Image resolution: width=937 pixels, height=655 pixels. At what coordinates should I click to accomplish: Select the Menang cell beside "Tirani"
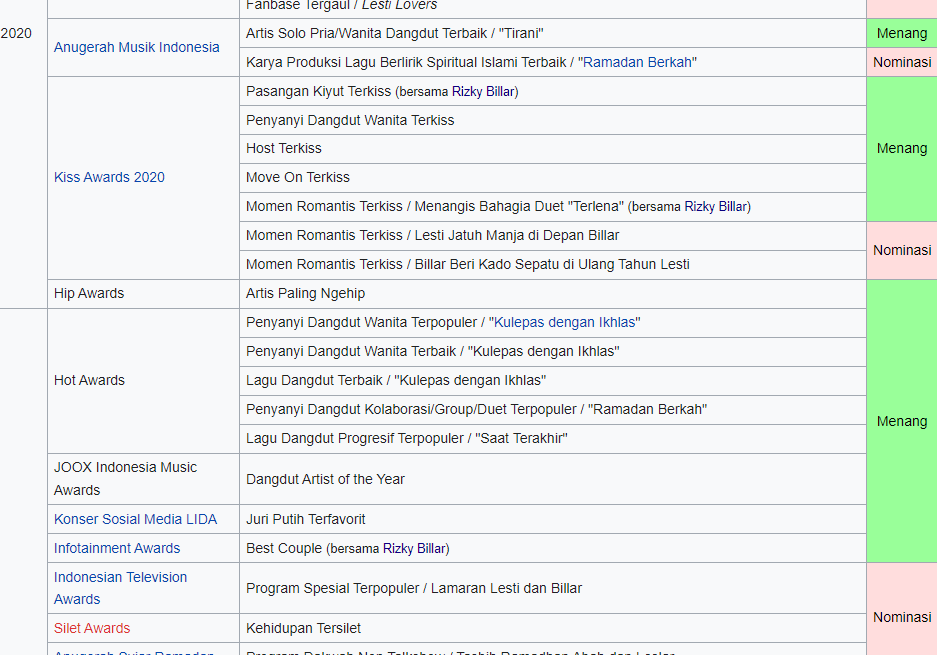[902, 33]
